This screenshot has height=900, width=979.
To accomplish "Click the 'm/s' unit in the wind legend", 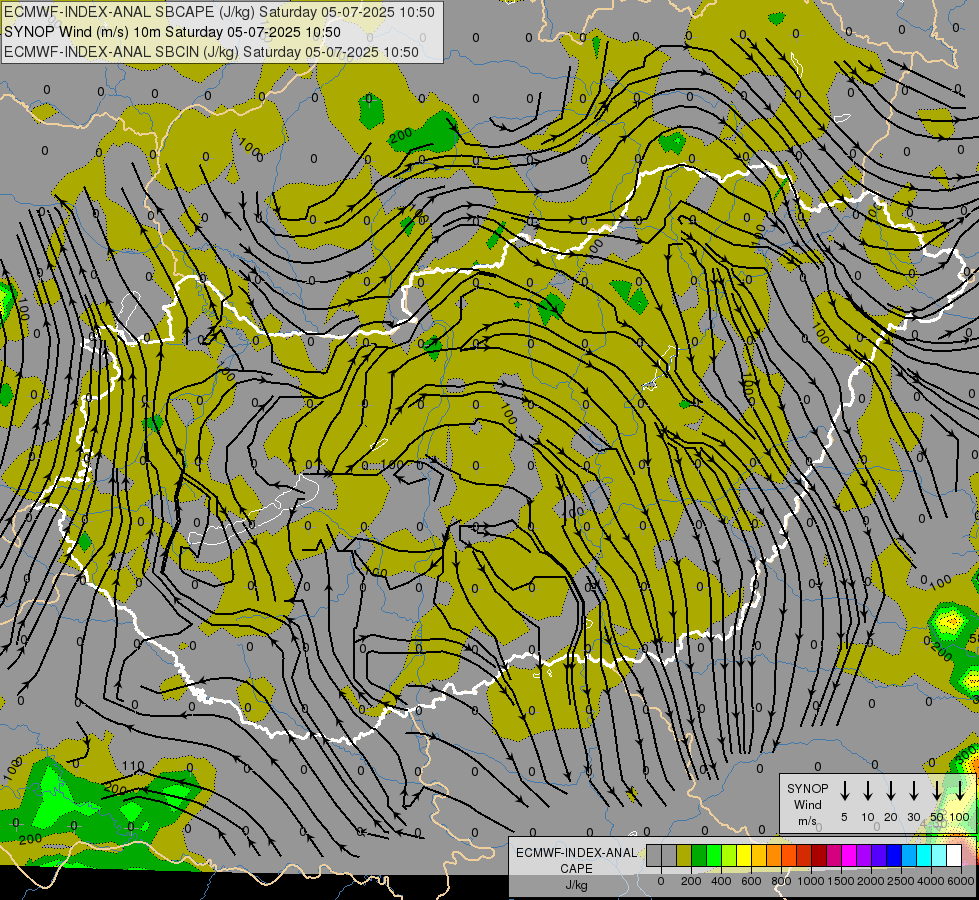I will click(x=807, y=821).
